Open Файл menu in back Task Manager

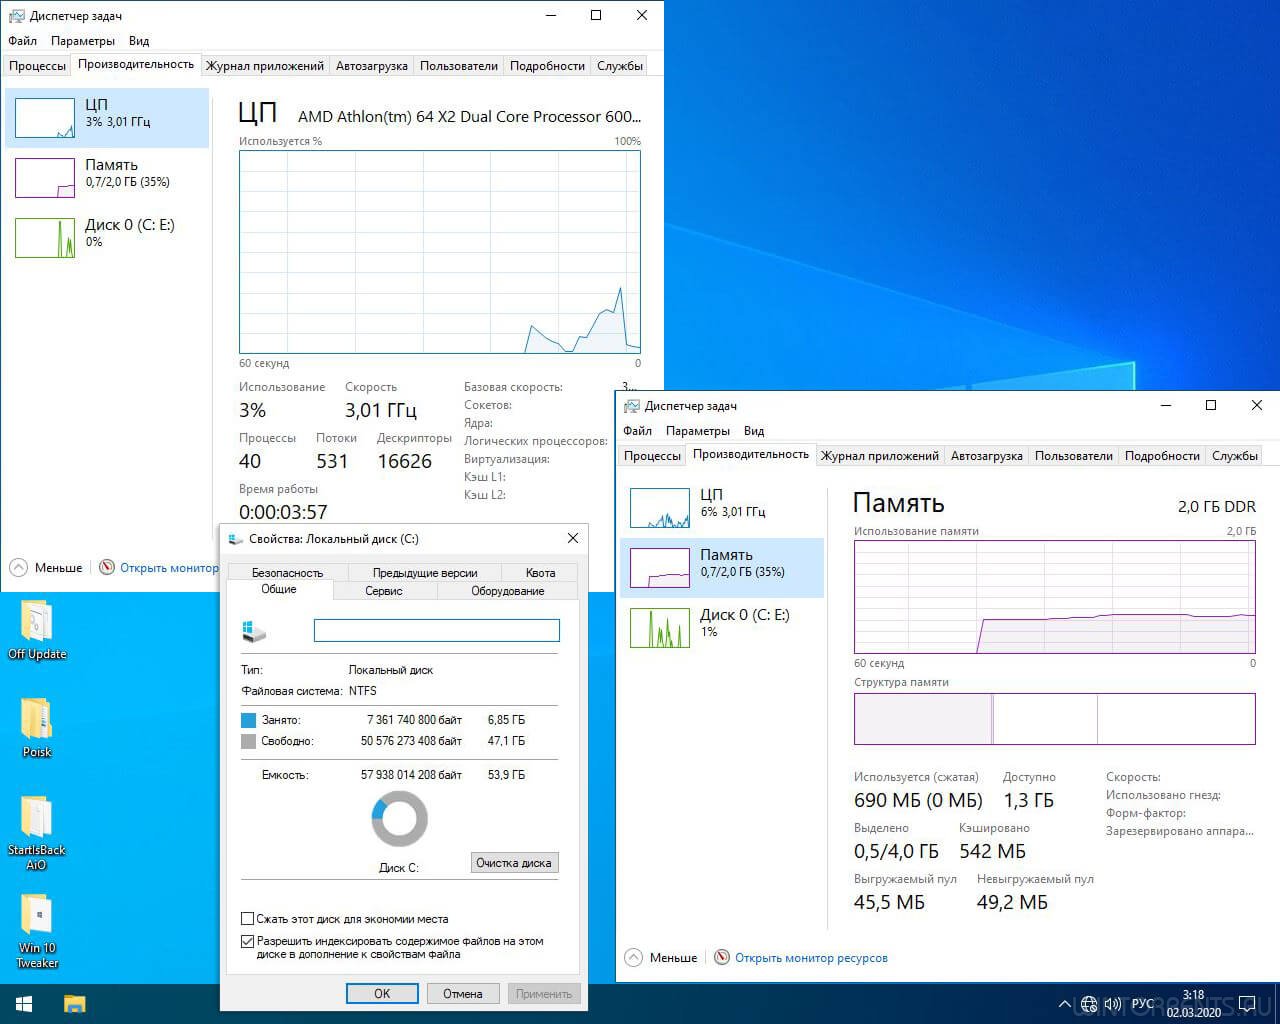point(22,41)
